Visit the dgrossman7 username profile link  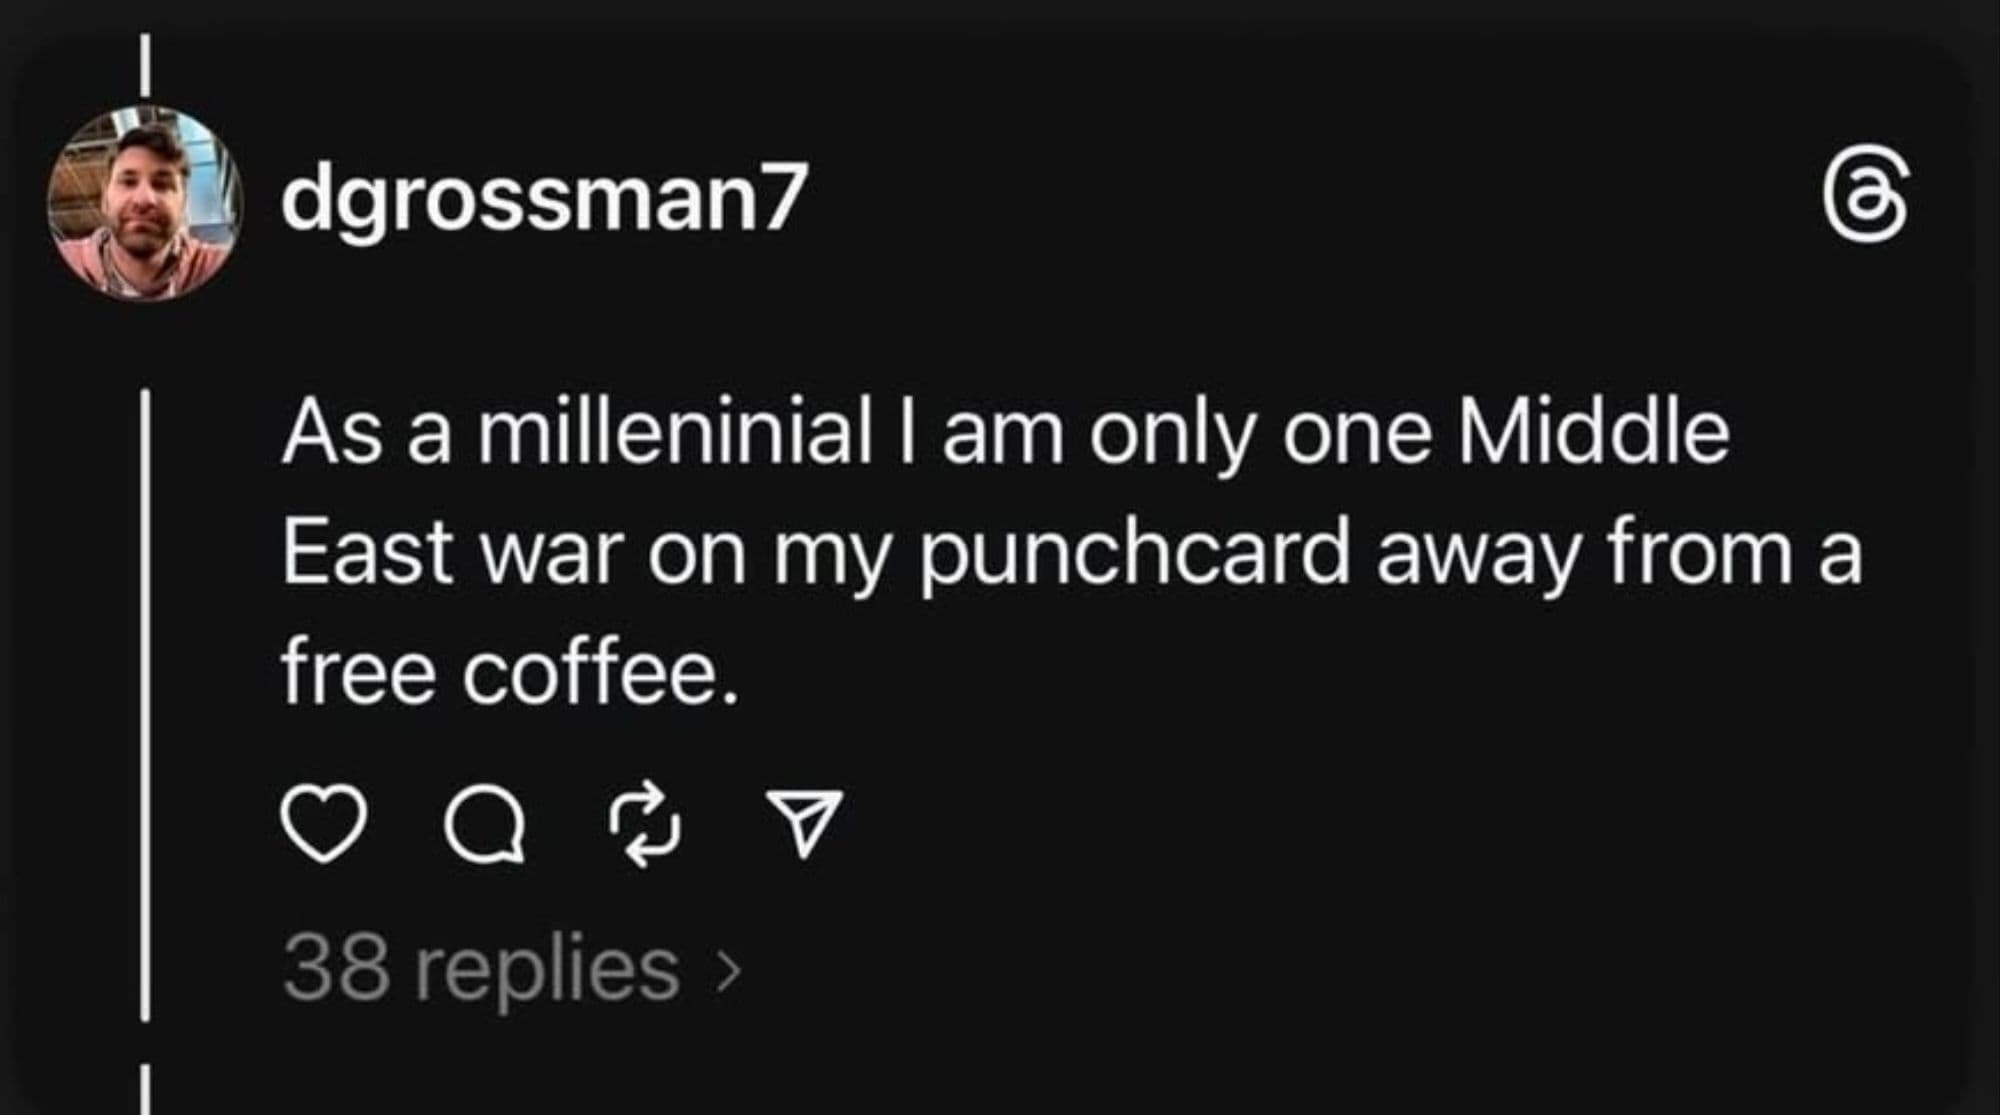pos(542,198)
